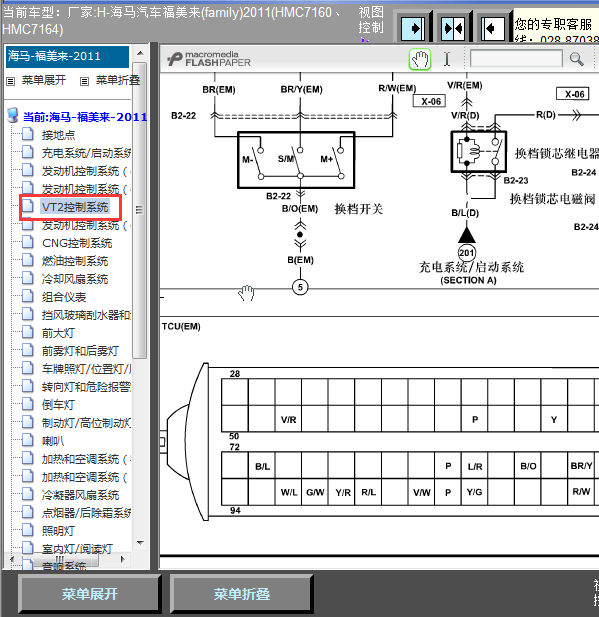Open the 冷却风扇系统 tree item

point(75,279)
